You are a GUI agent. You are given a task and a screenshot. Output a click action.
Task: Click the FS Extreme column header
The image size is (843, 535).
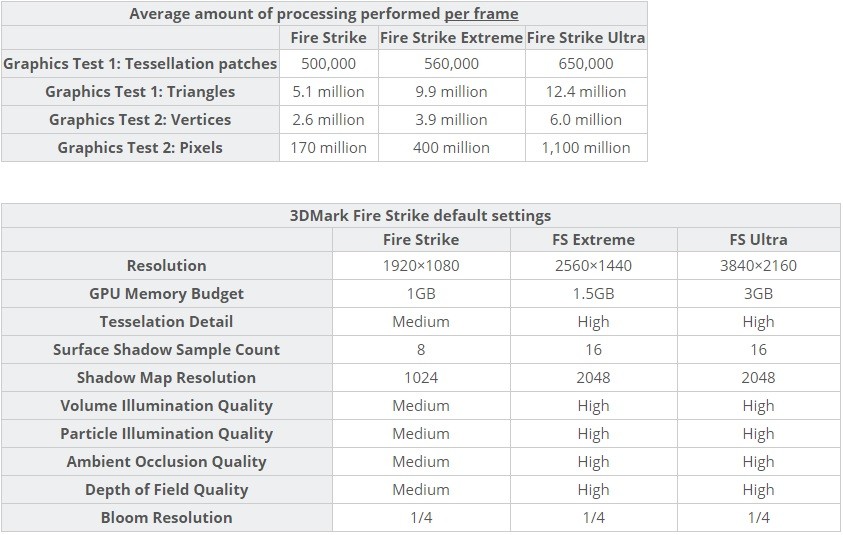tap(594, 239)
